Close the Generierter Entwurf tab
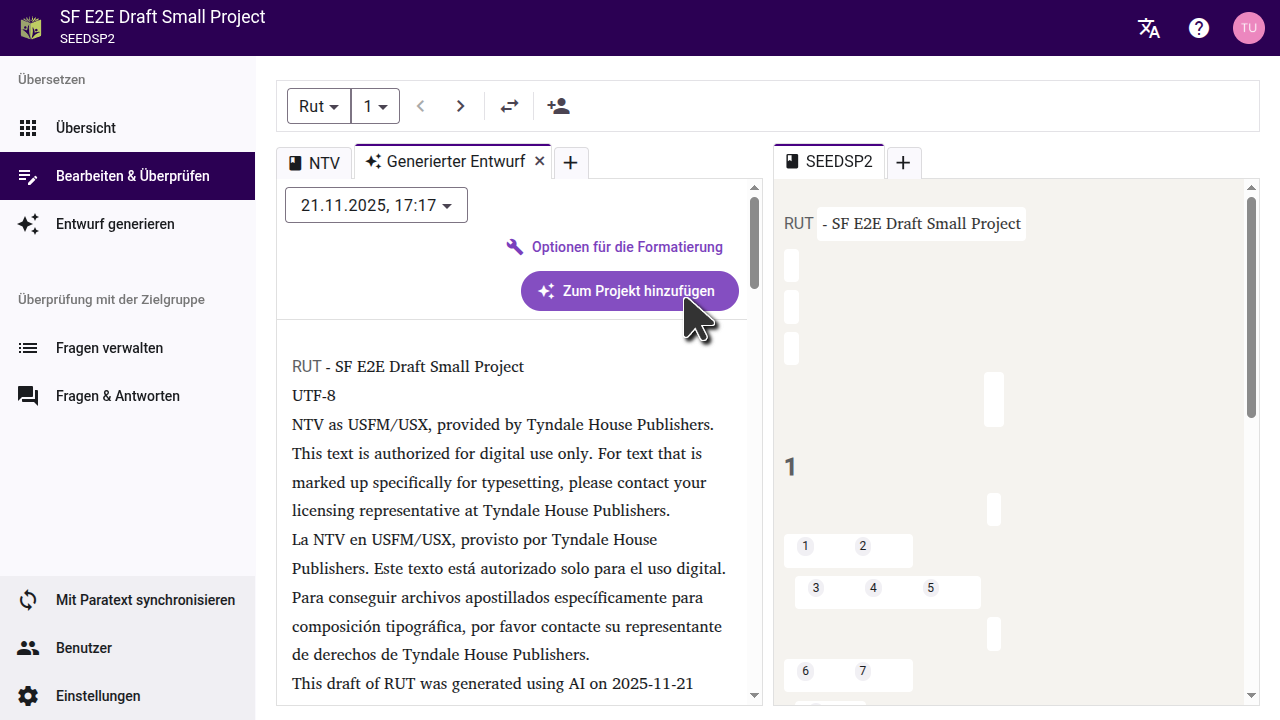Viewport: 1280px width, 720px height. 539,161
